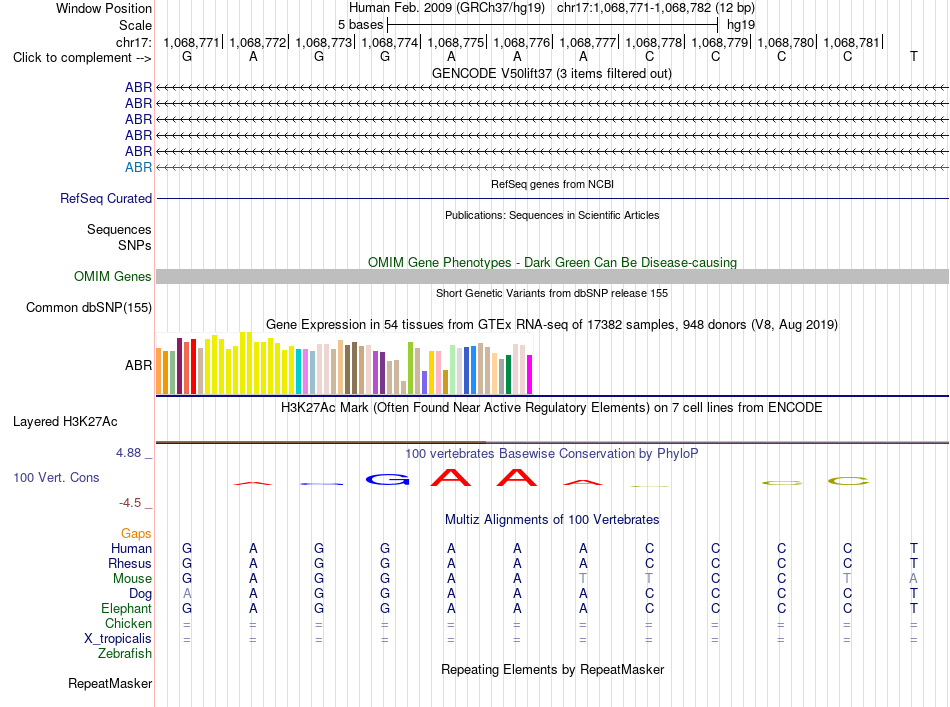
Task: Click the Layered H3K27Ac track label
Action: (65, 422)
